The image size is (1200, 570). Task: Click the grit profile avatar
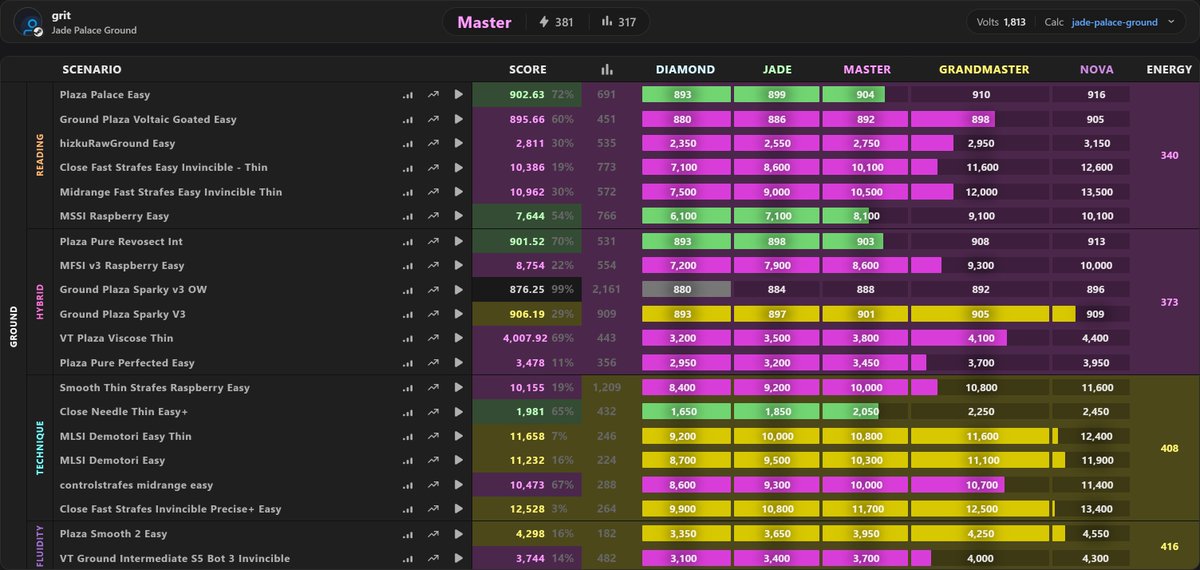coord(30,23)
